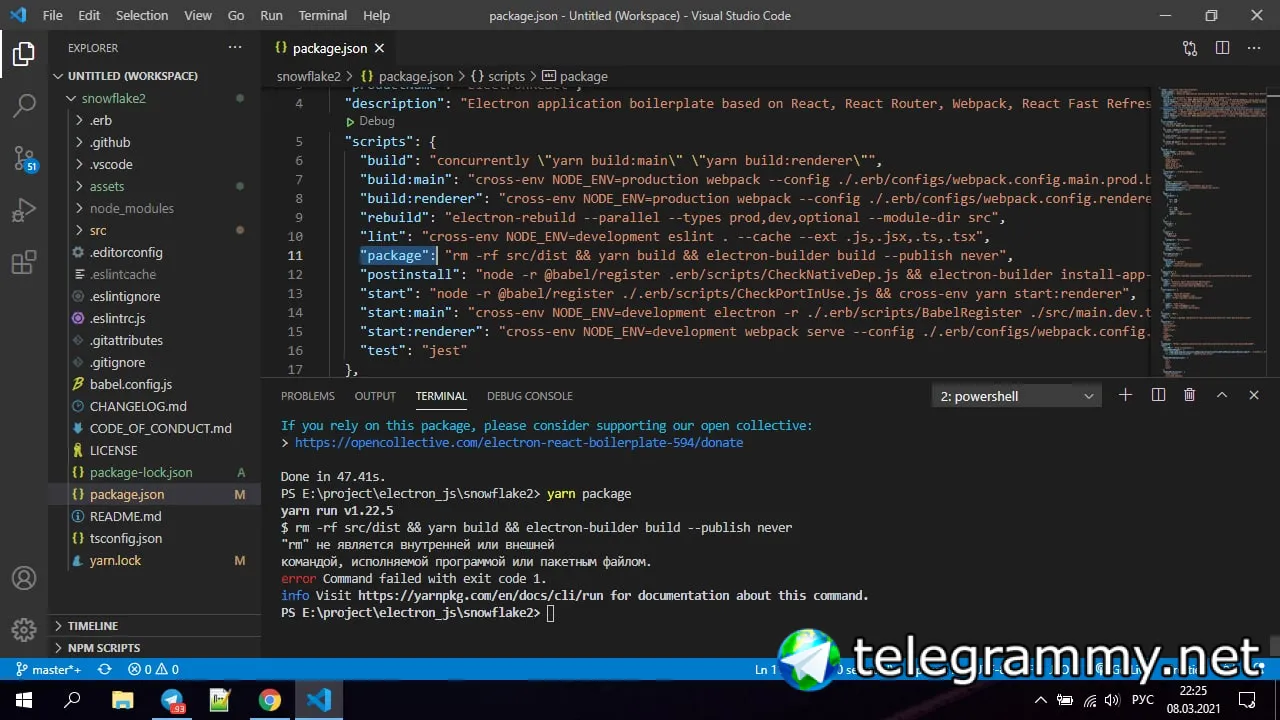Open the Search view in activity bar
The image size is (1280, 720).
point(24,105)
